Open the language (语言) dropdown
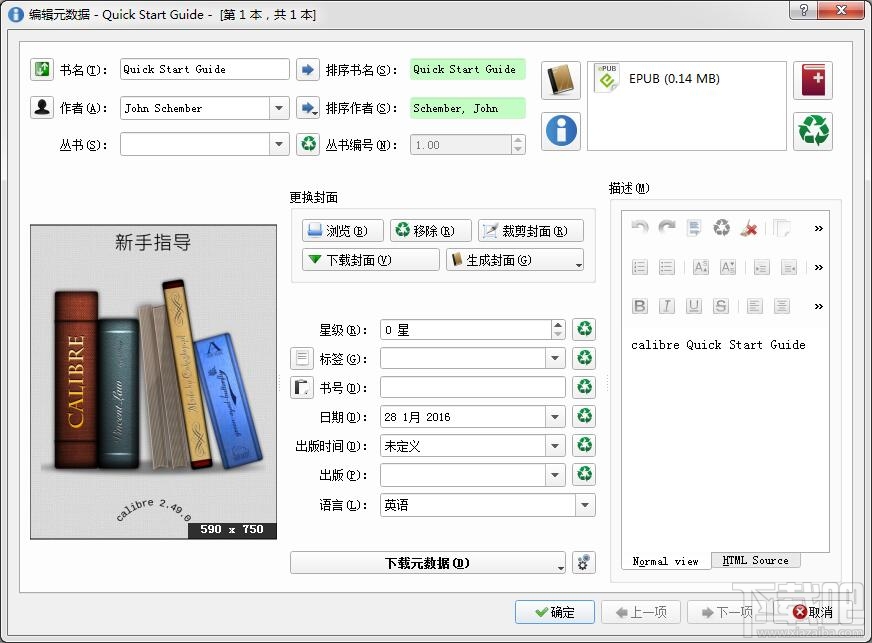This screenshot has width=872, height=643. pyautogui.click(x=584, y=504)
